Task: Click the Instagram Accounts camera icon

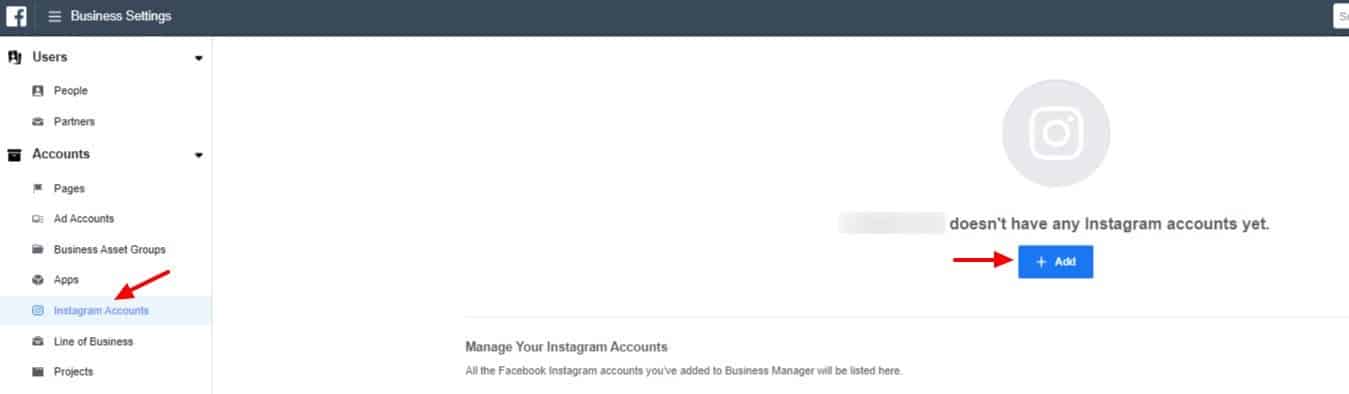Action: 38,311
